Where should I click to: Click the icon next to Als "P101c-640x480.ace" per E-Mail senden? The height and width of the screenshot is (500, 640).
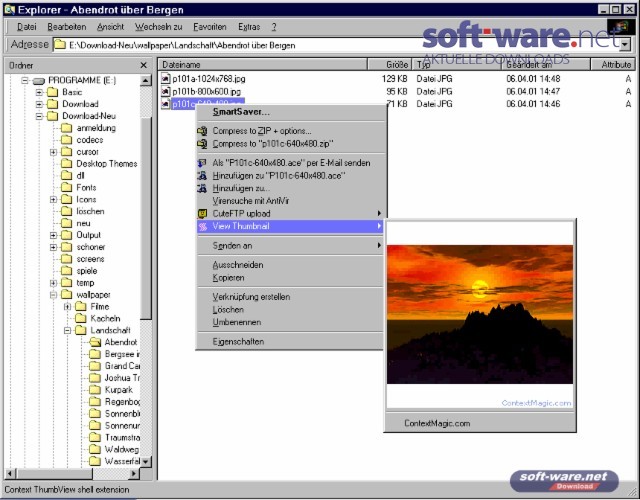pyautogui.click(x=202, y=163)
